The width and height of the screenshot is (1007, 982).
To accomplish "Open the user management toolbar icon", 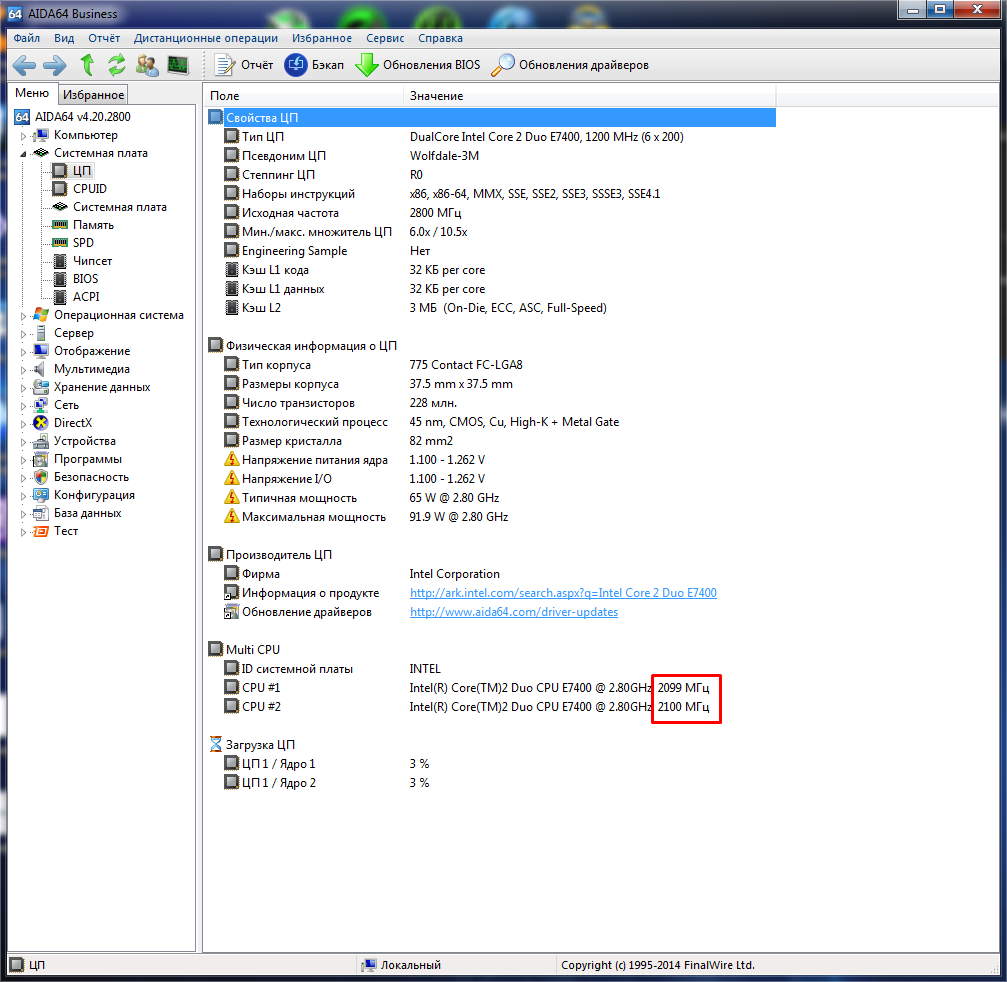I will (x=147, y=65).
